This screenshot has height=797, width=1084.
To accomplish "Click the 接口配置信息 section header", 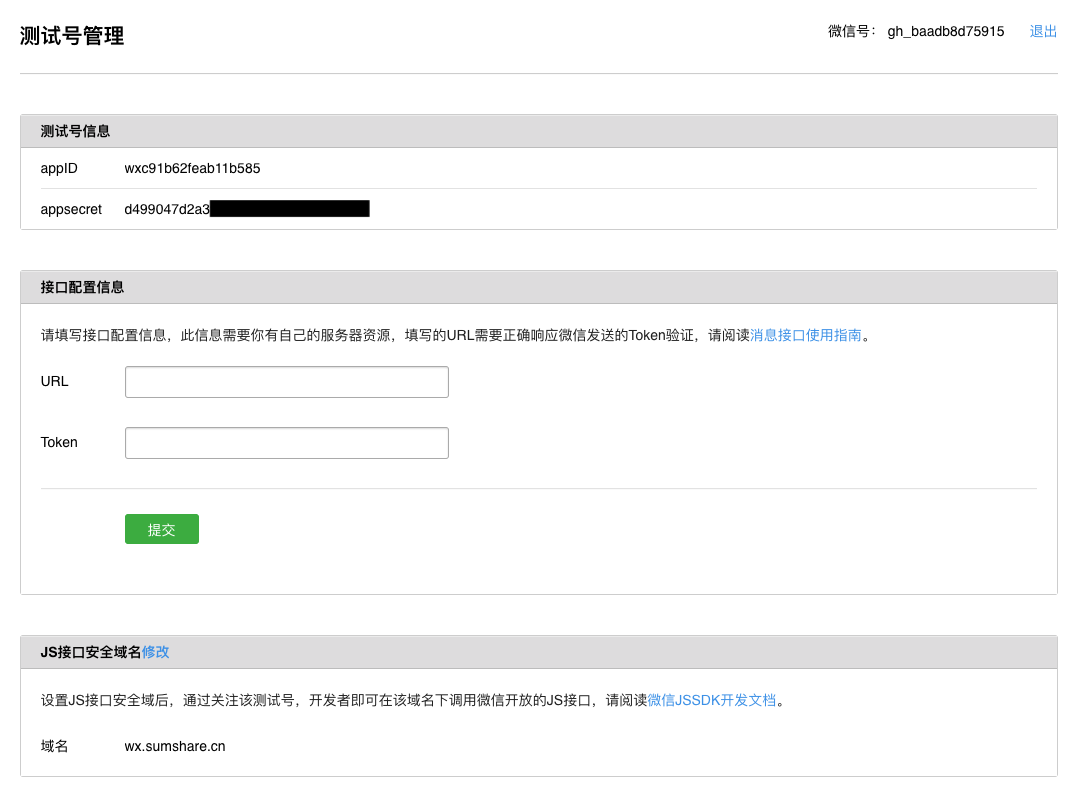I will (82, 287).
